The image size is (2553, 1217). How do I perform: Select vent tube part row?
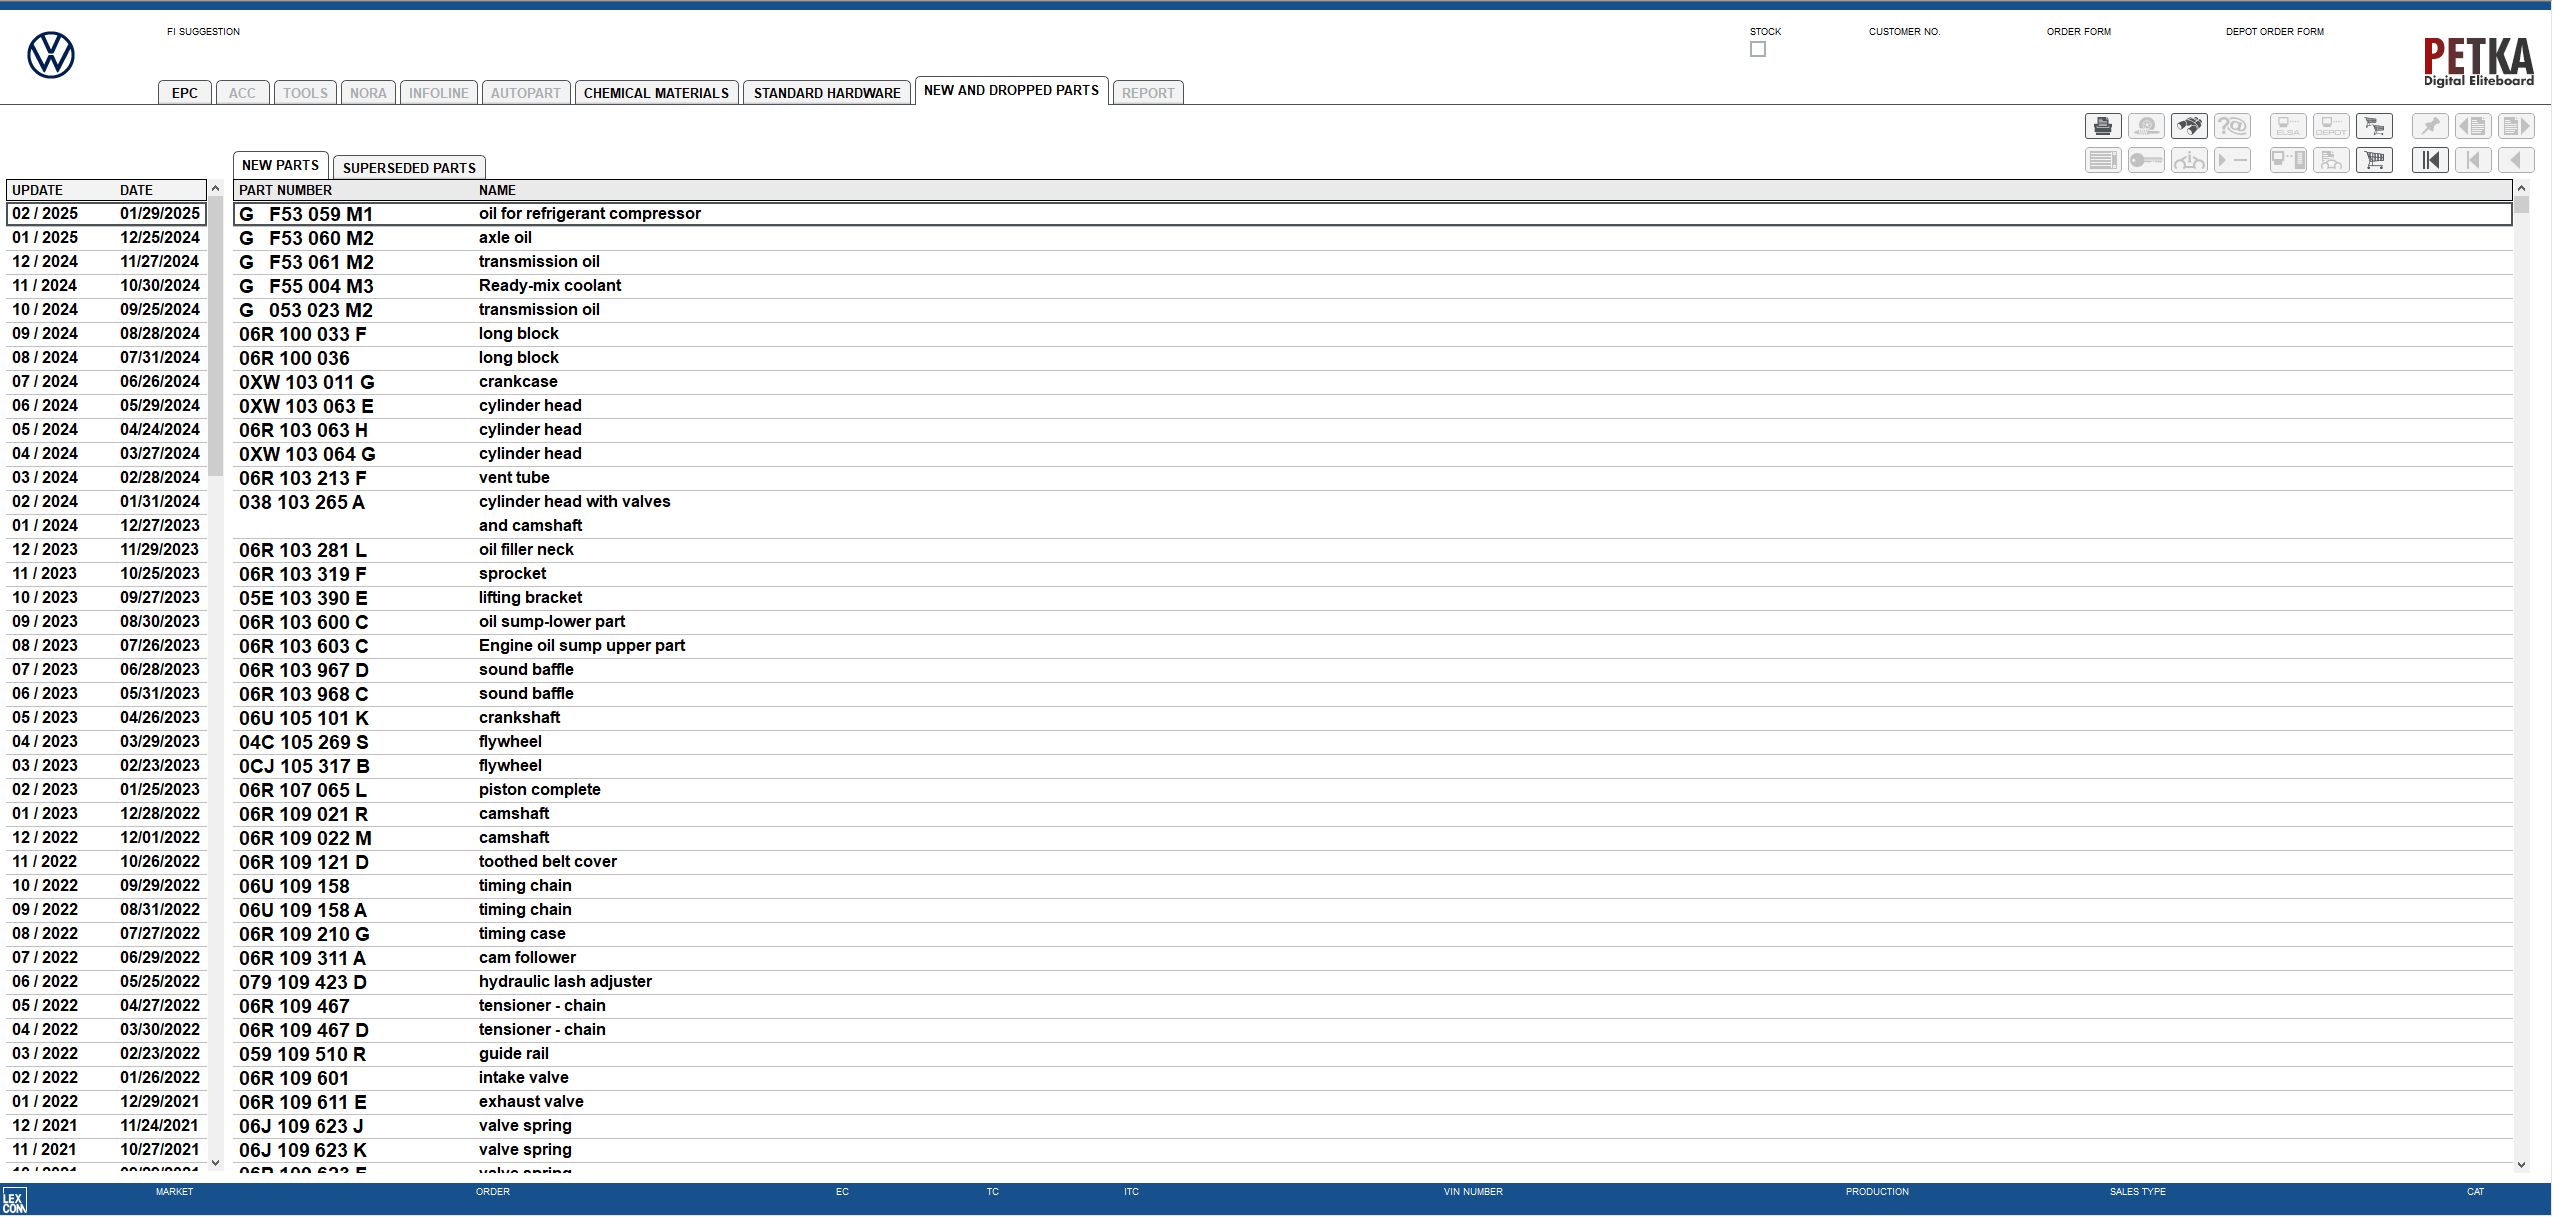(x=1373, y=478)
